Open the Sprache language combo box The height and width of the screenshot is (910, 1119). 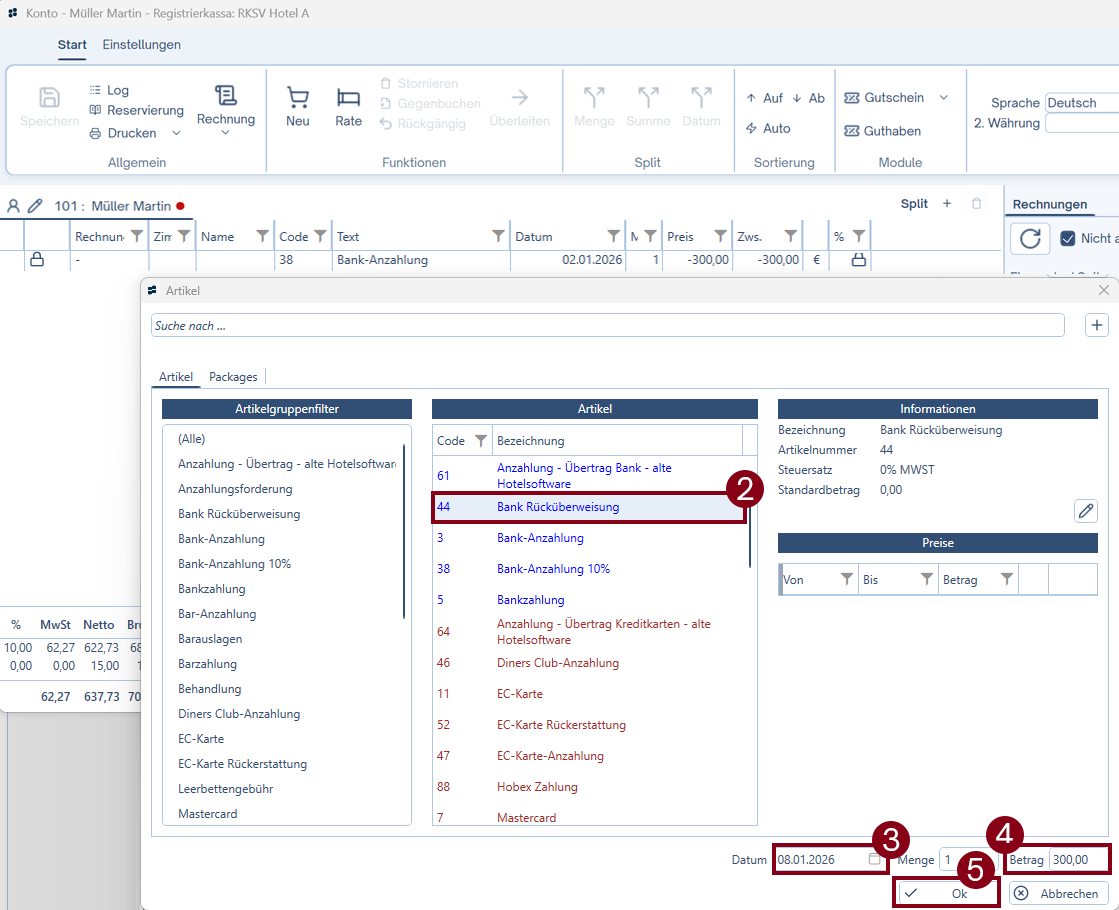(1080, 103)
